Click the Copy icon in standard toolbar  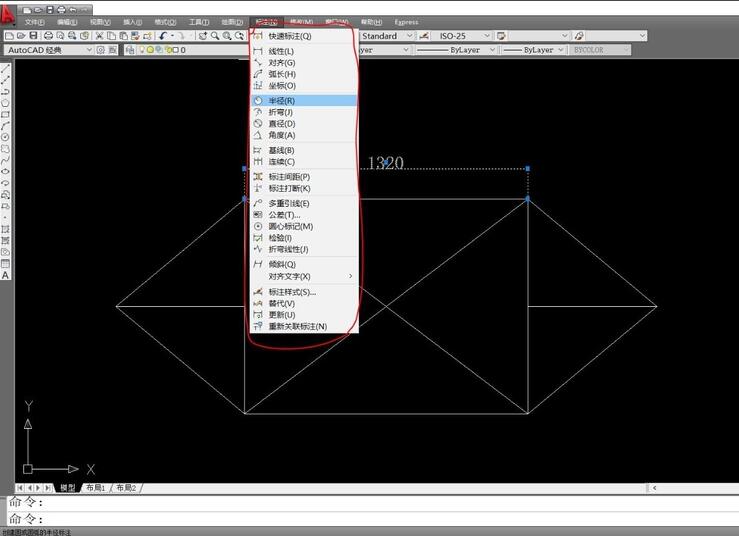point(111,36)
